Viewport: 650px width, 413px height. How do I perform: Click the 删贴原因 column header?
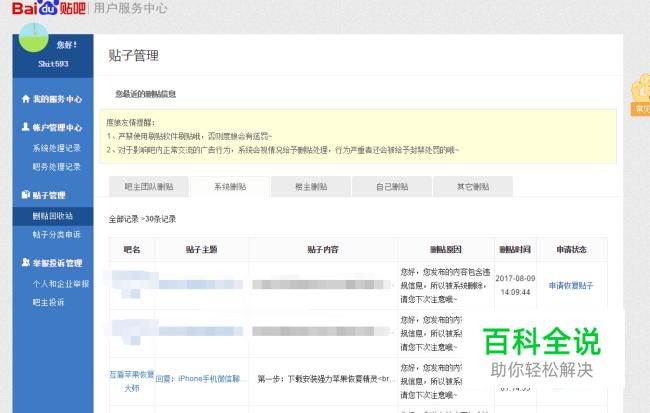[446, 249]
